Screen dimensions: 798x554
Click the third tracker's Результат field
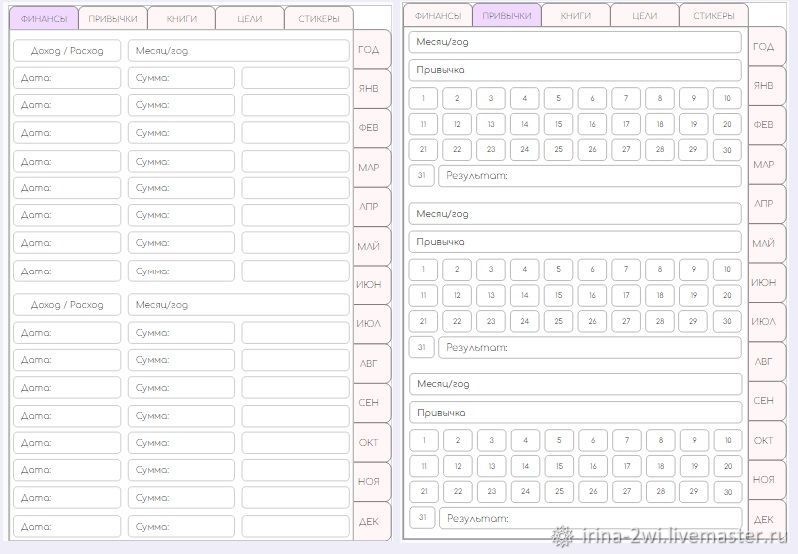click(590, 518)
